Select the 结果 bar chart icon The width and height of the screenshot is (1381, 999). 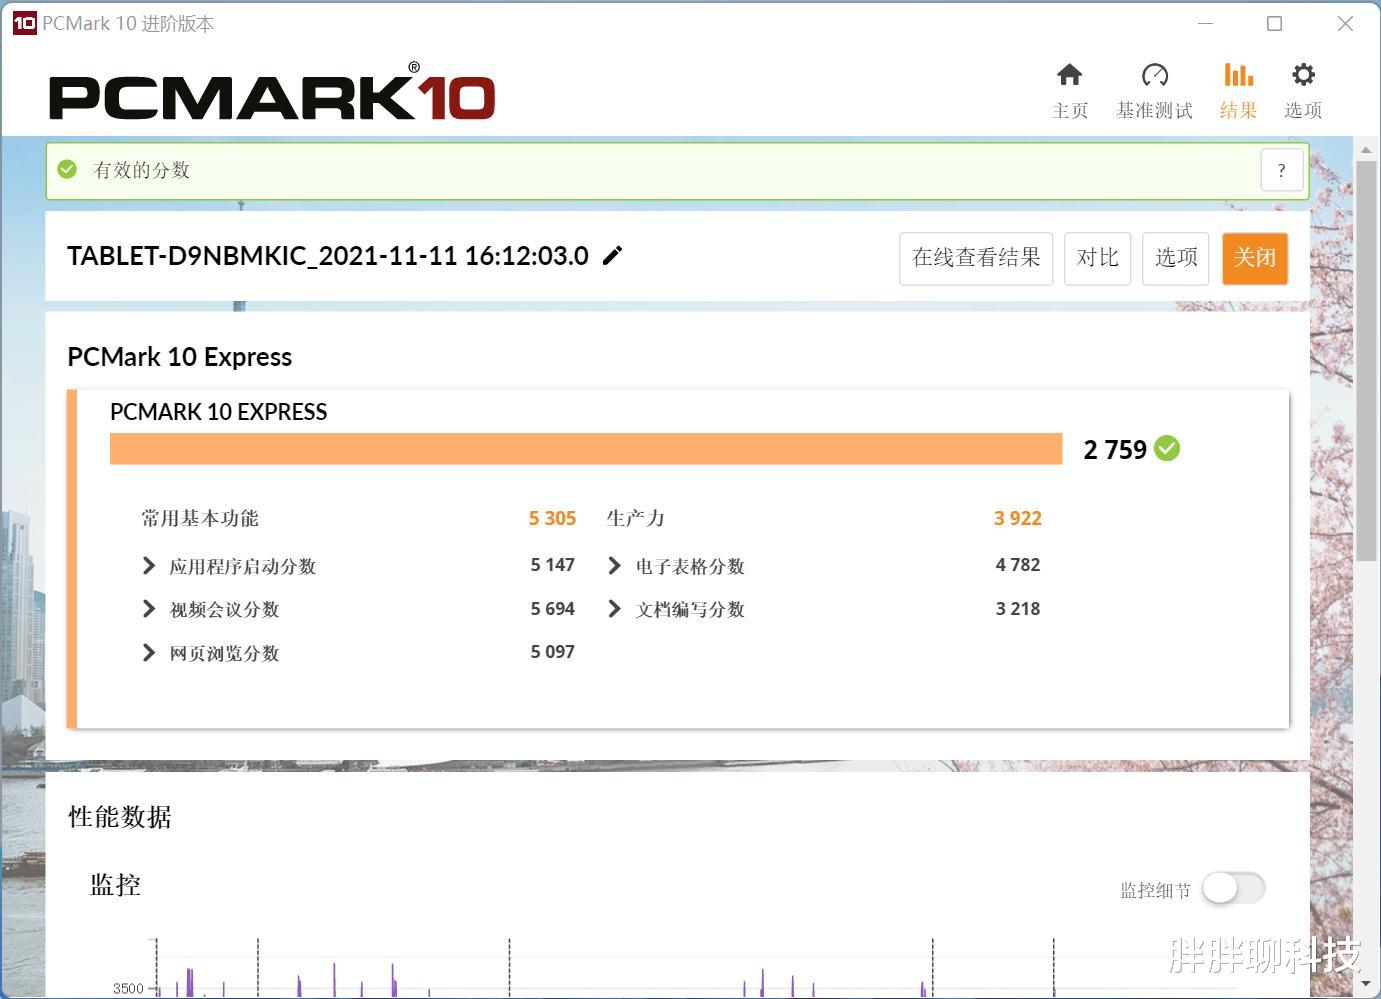point(1238,75)
